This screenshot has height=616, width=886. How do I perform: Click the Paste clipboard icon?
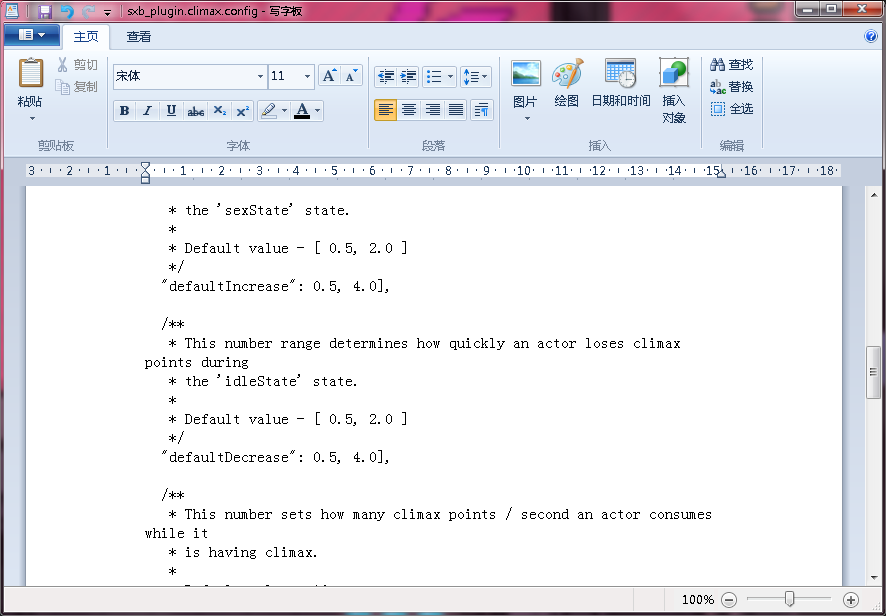tap(31, 72)
